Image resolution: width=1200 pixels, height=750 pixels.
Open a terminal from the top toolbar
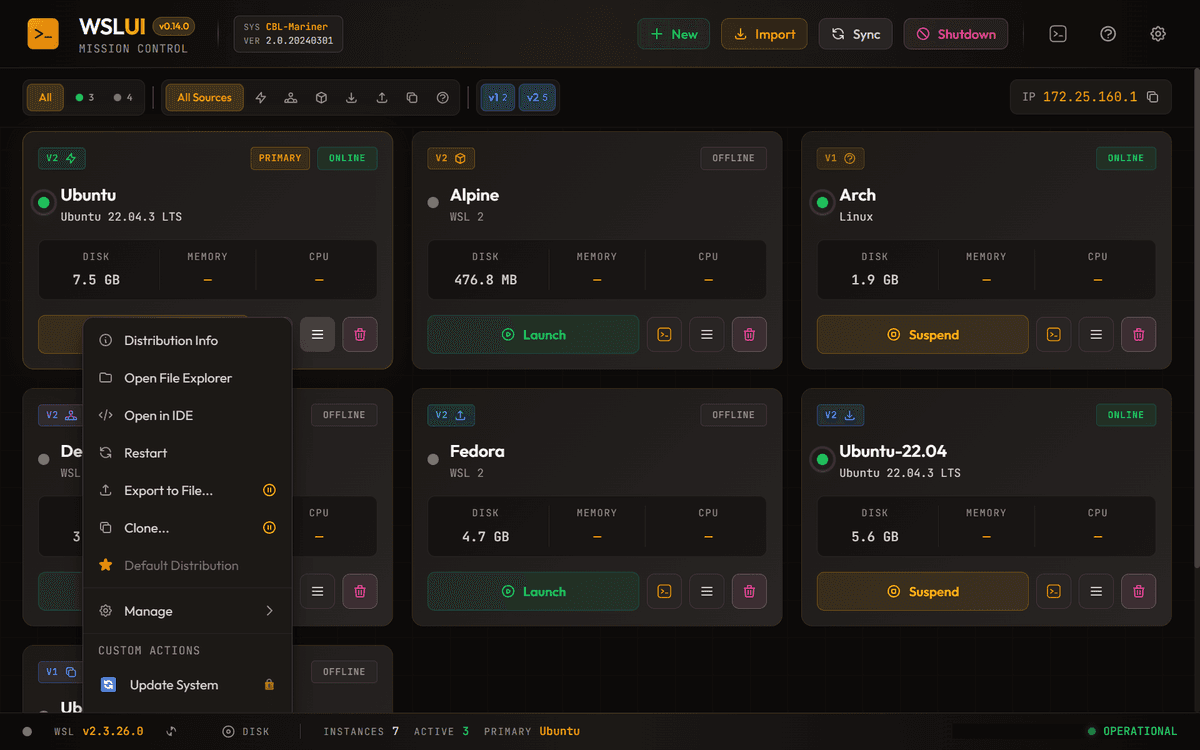point(1058,33)
